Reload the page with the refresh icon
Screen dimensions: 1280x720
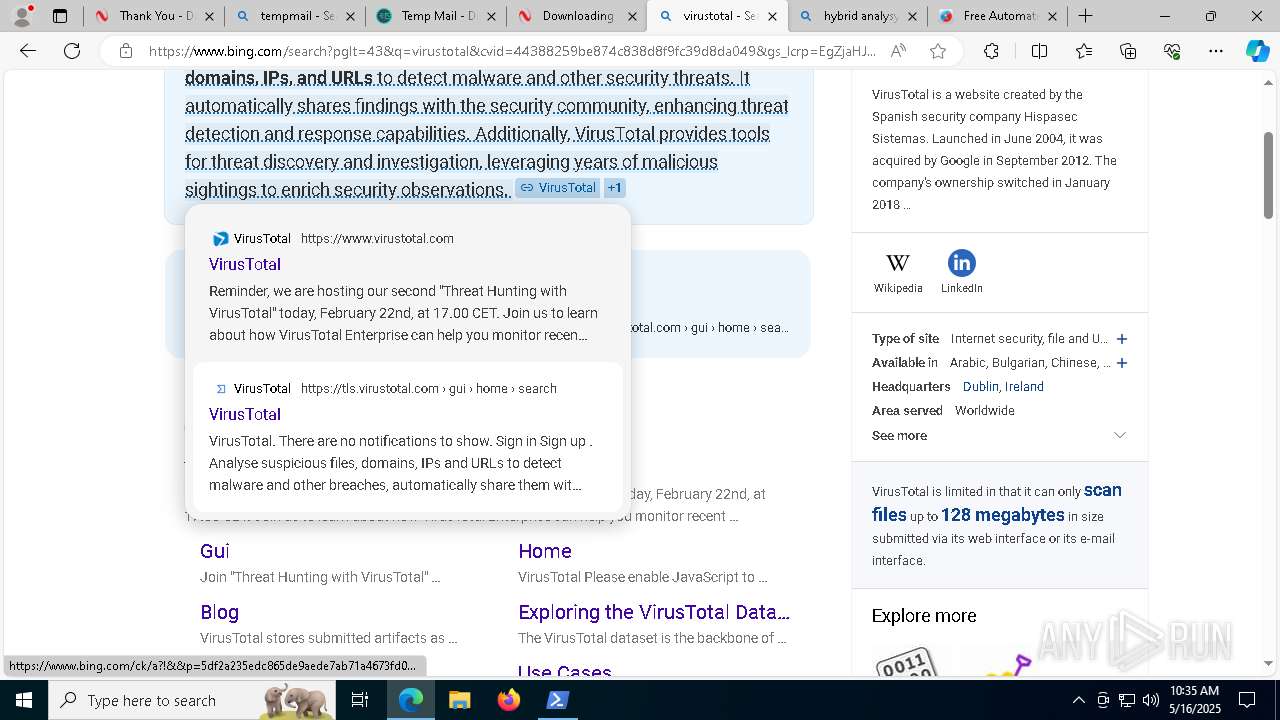pyautogui.click(x=72, y=51)
